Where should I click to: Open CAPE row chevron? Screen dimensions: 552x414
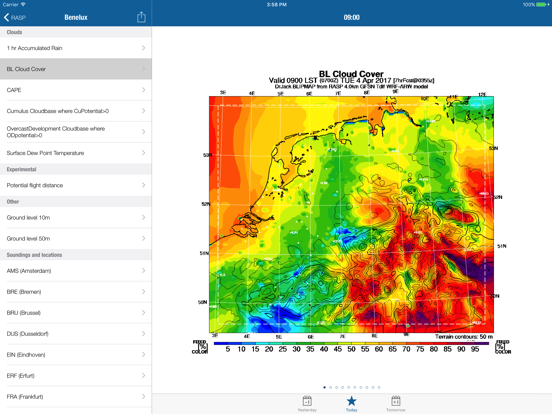144,90
